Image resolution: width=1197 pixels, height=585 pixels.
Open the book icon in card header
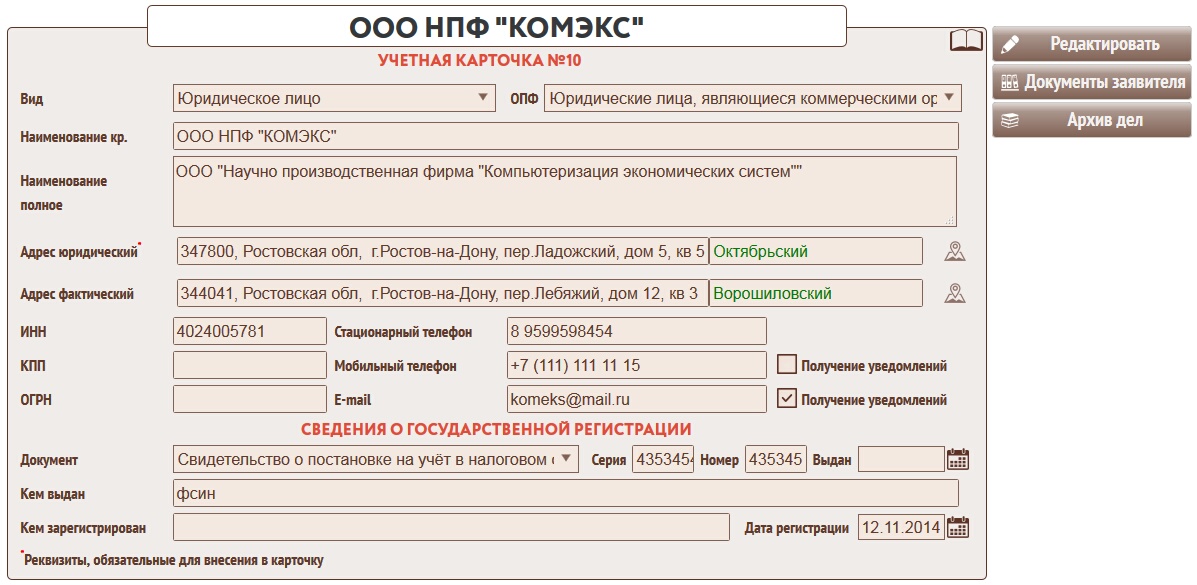[x=965, y=41]
